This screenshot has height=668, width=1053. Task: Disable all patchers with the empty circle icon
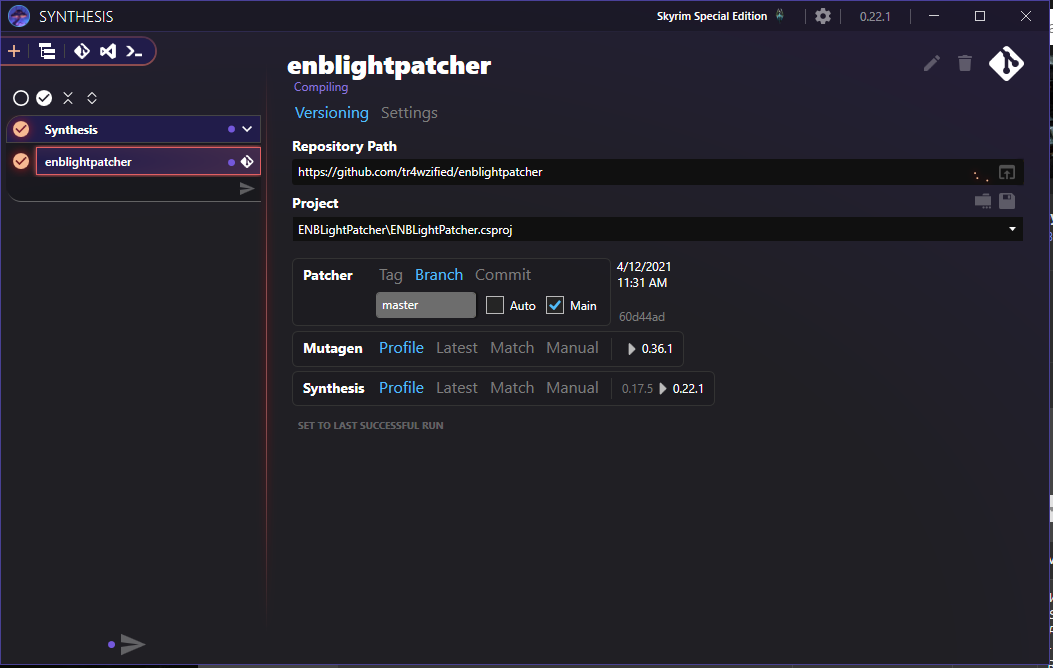tap(21, 98)
